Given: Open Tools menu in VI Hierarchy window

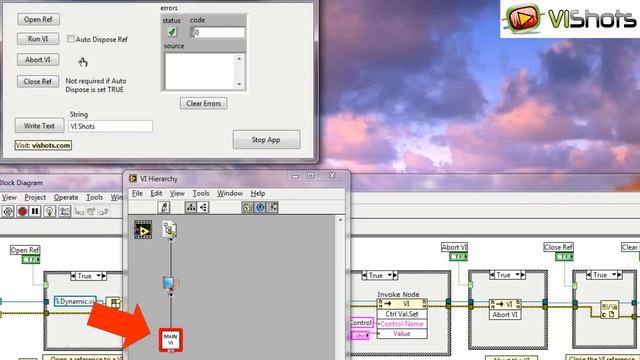Looking at the screenshot, I should [201, 193].
